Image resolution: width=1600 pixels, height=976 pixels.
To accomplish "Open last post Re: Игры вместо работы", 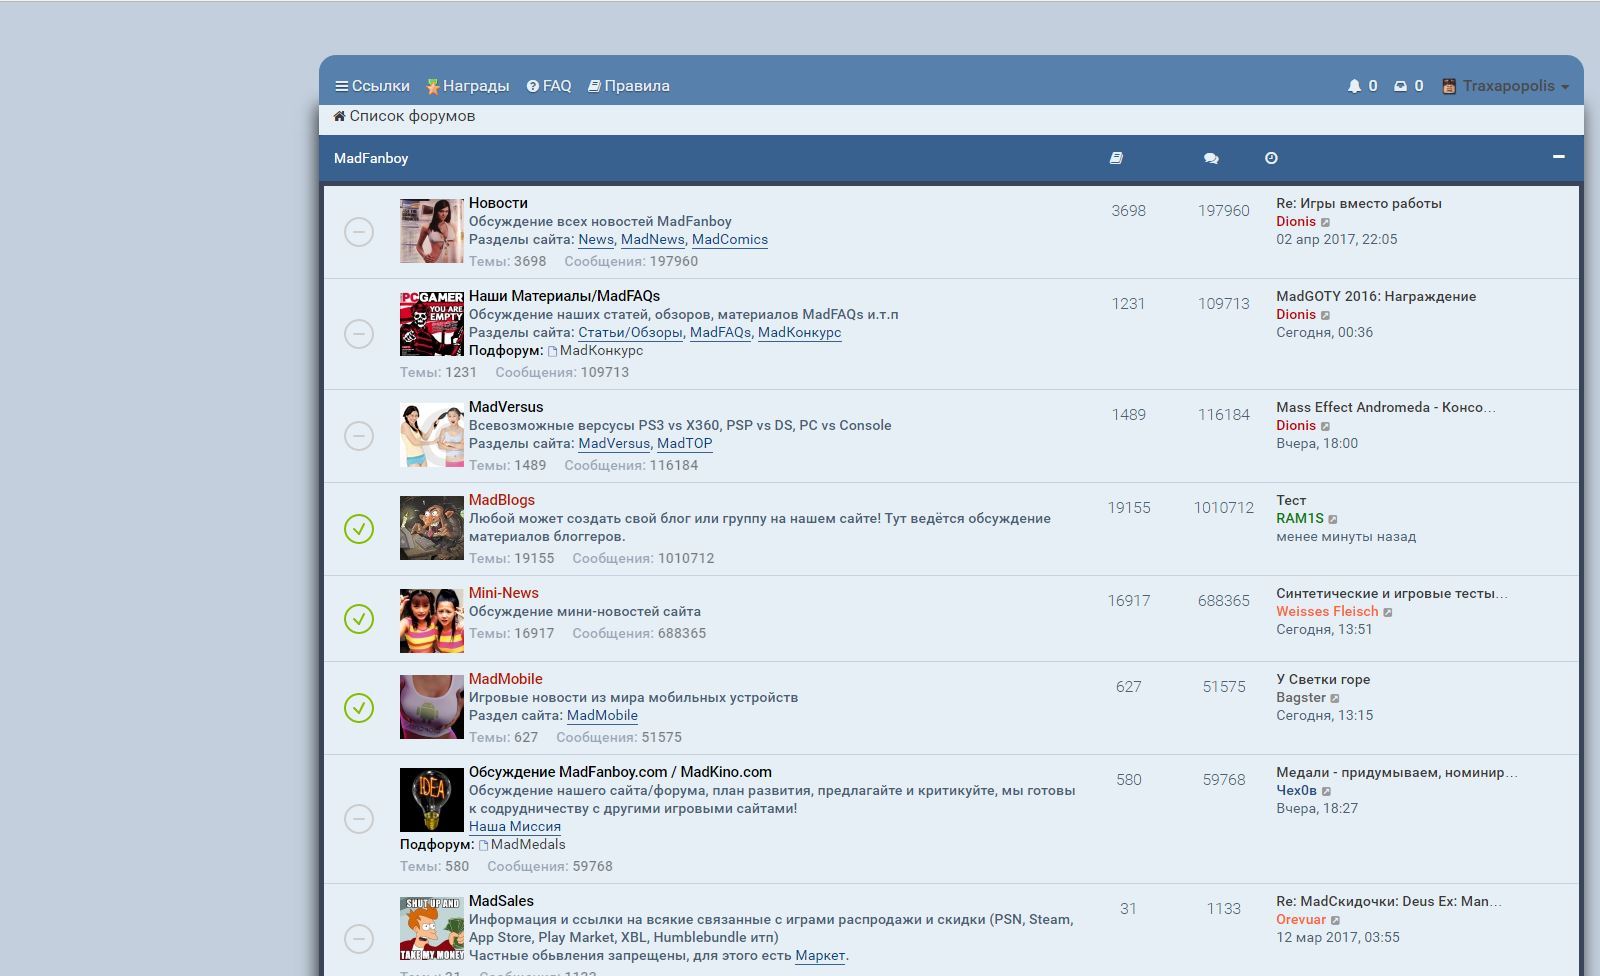I will click(1359, 204).
